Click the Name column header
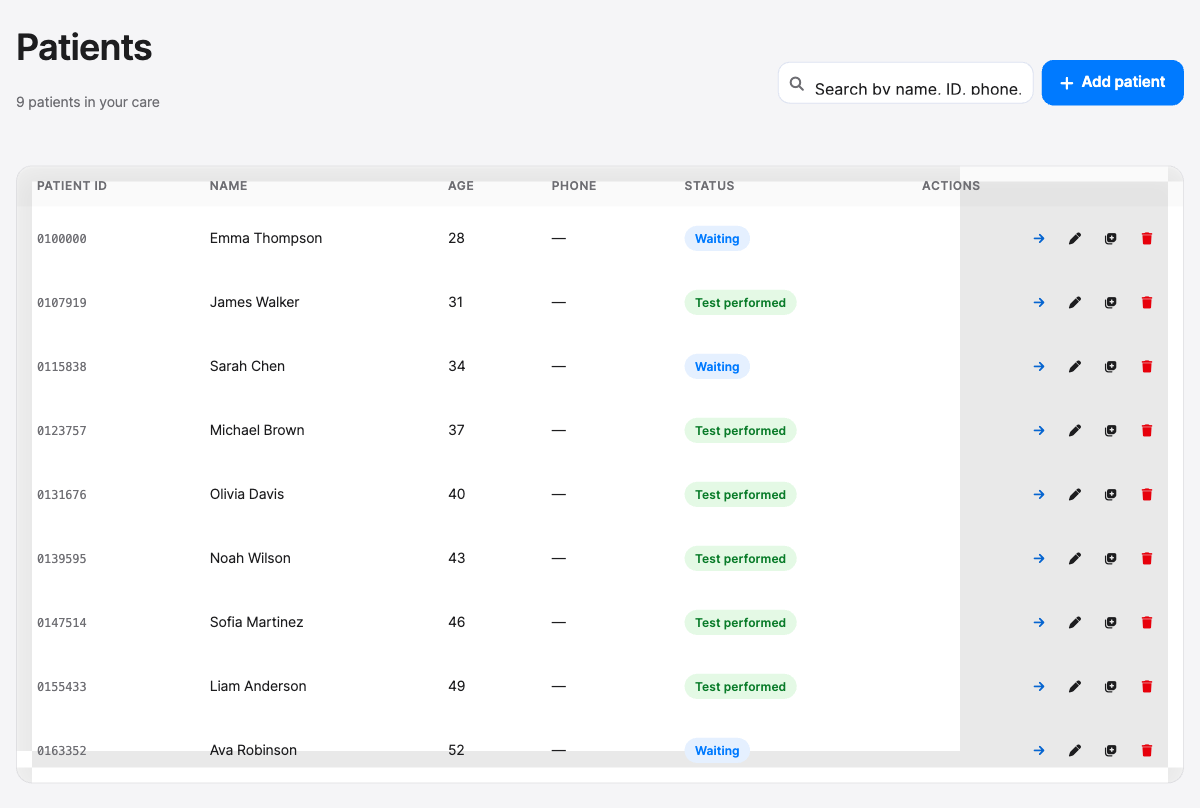Screen dimensions: 1200x808 pos(229,186)
